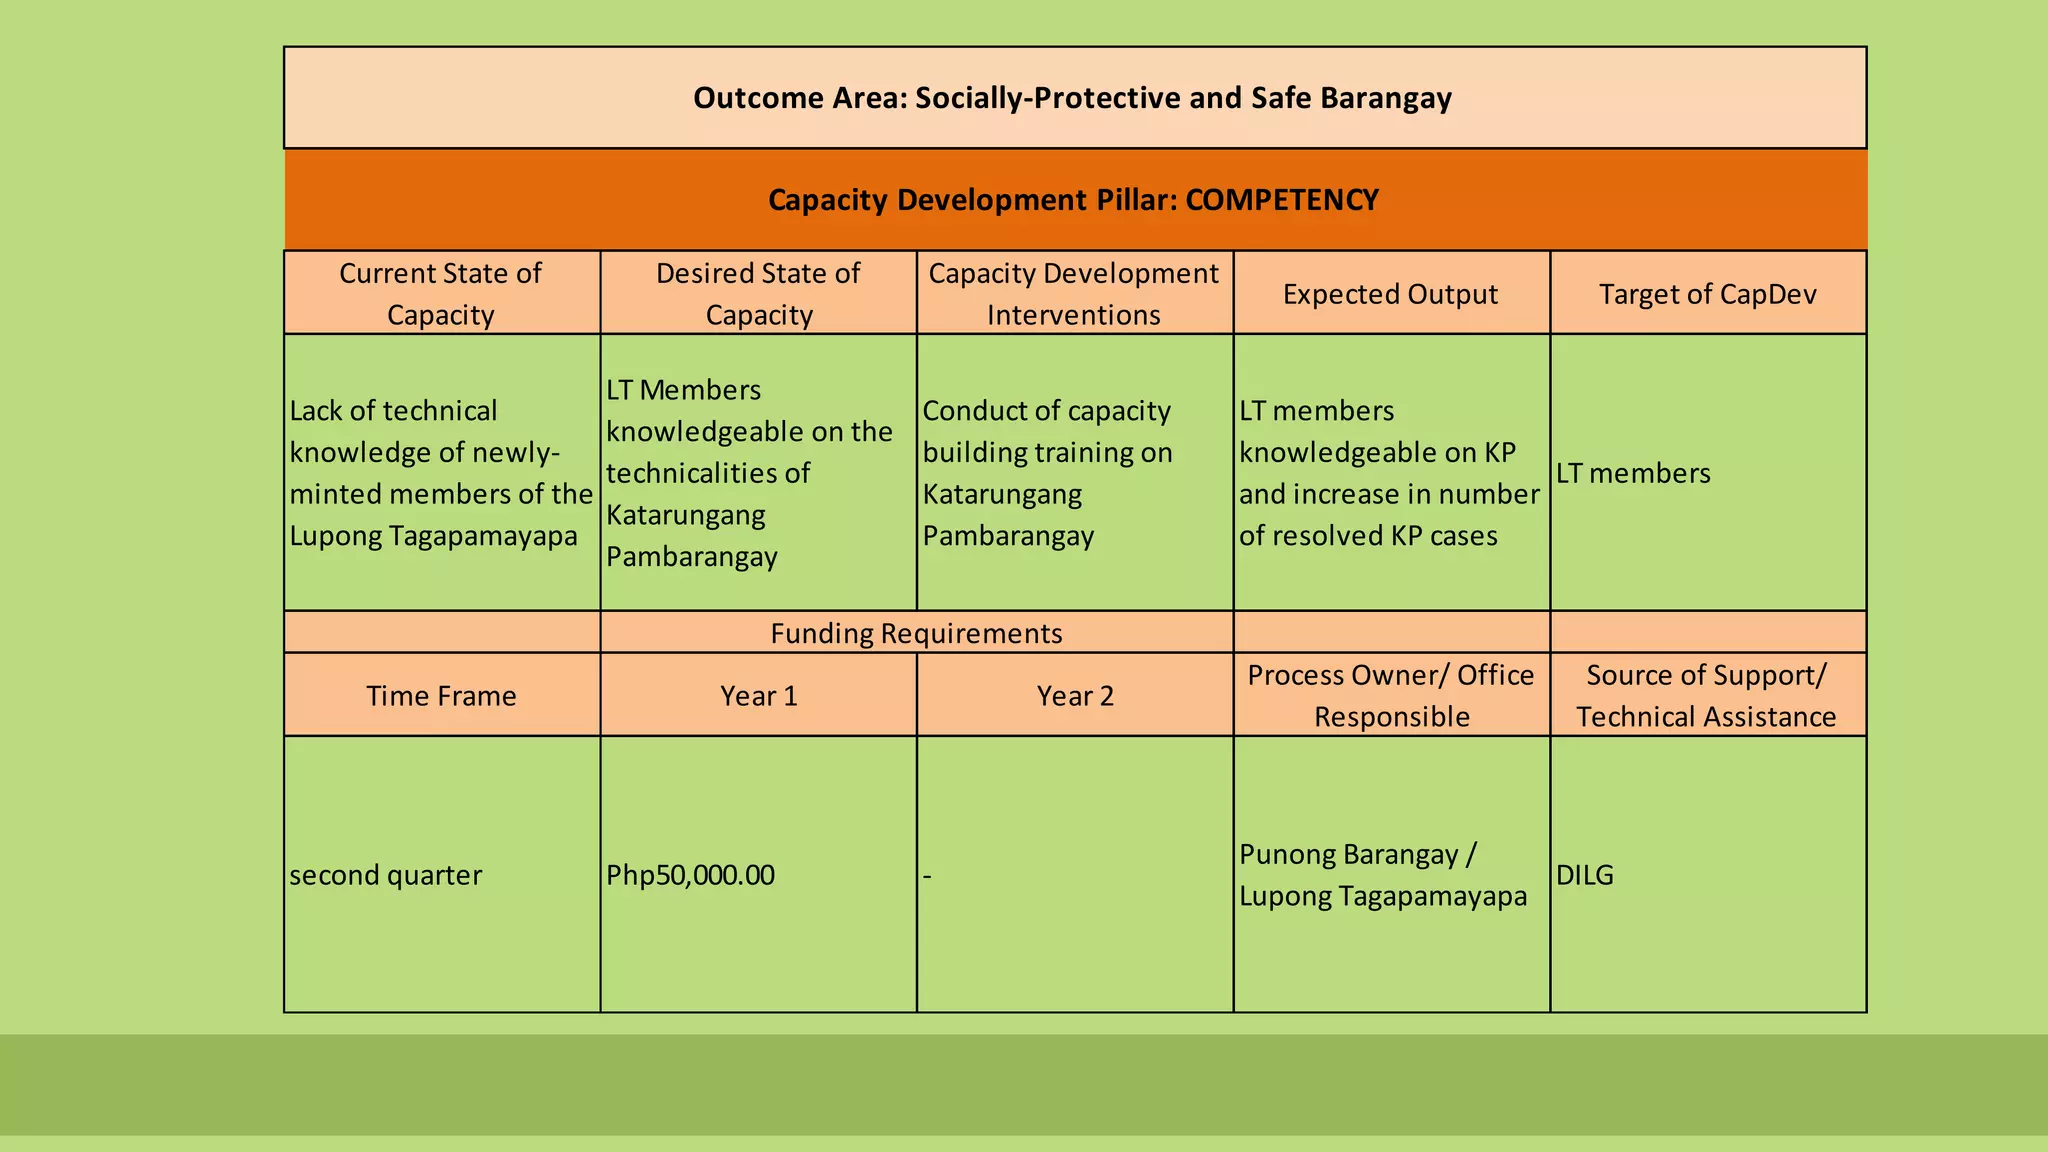
Task: Click the increase in resolved KP cases cell
Action: (x=1390, y=473)
